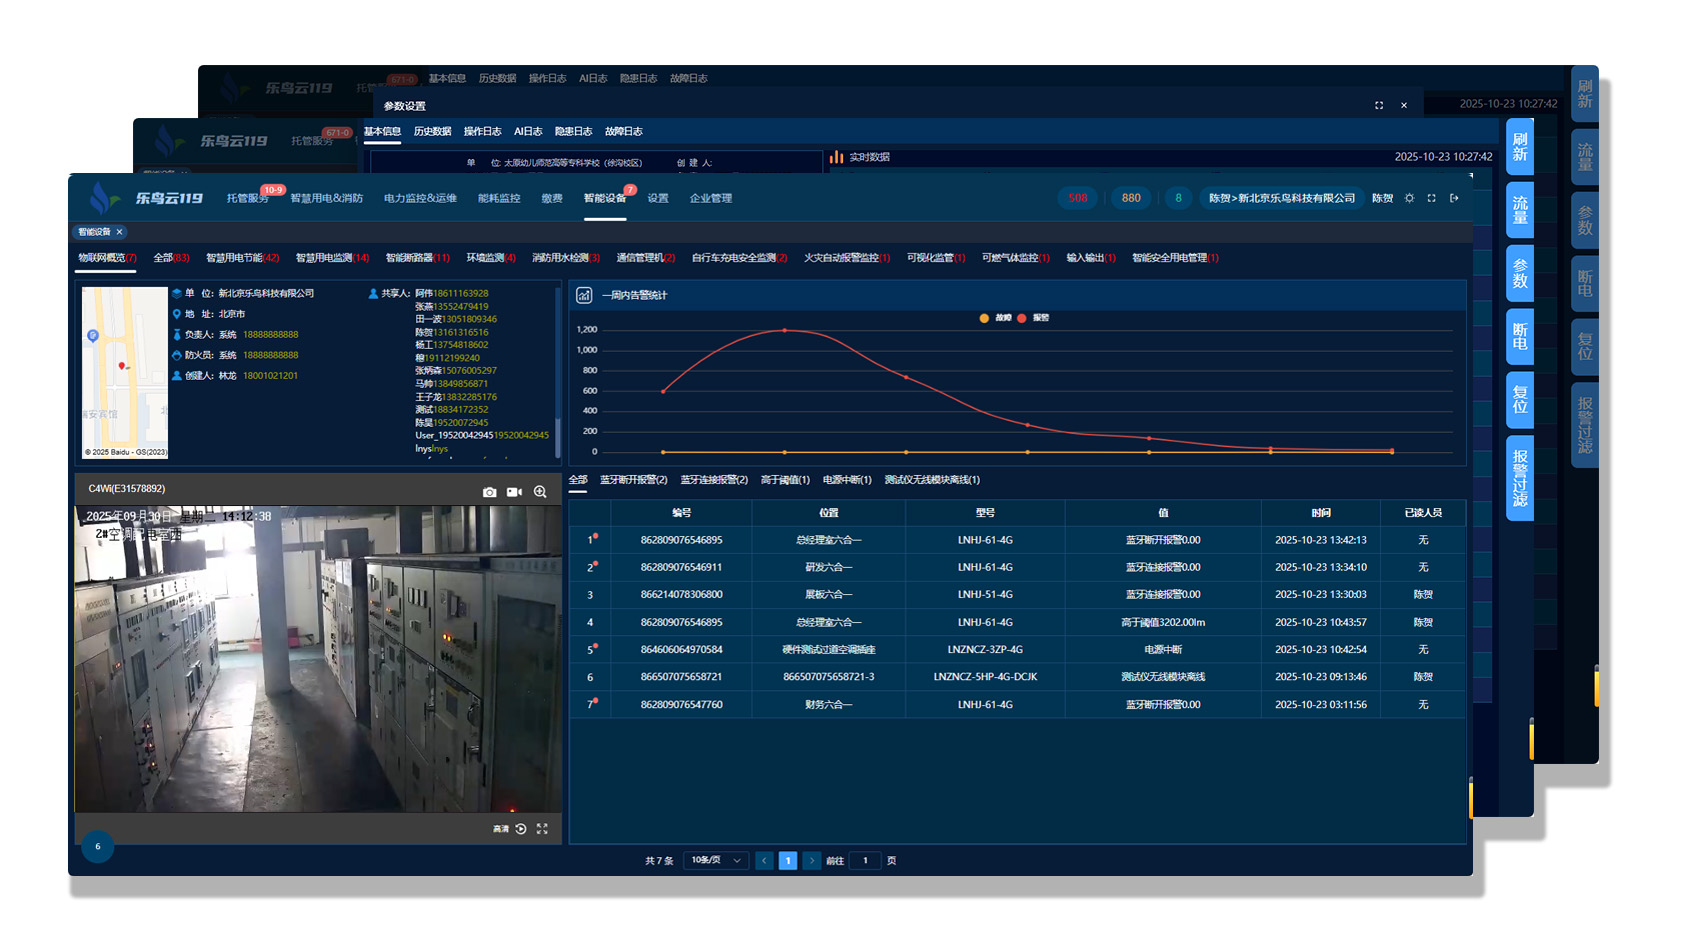Click the zoom-in magnifier on video panel
Image resolution: width=1685 pixels, height=945 pixels.
540,492
